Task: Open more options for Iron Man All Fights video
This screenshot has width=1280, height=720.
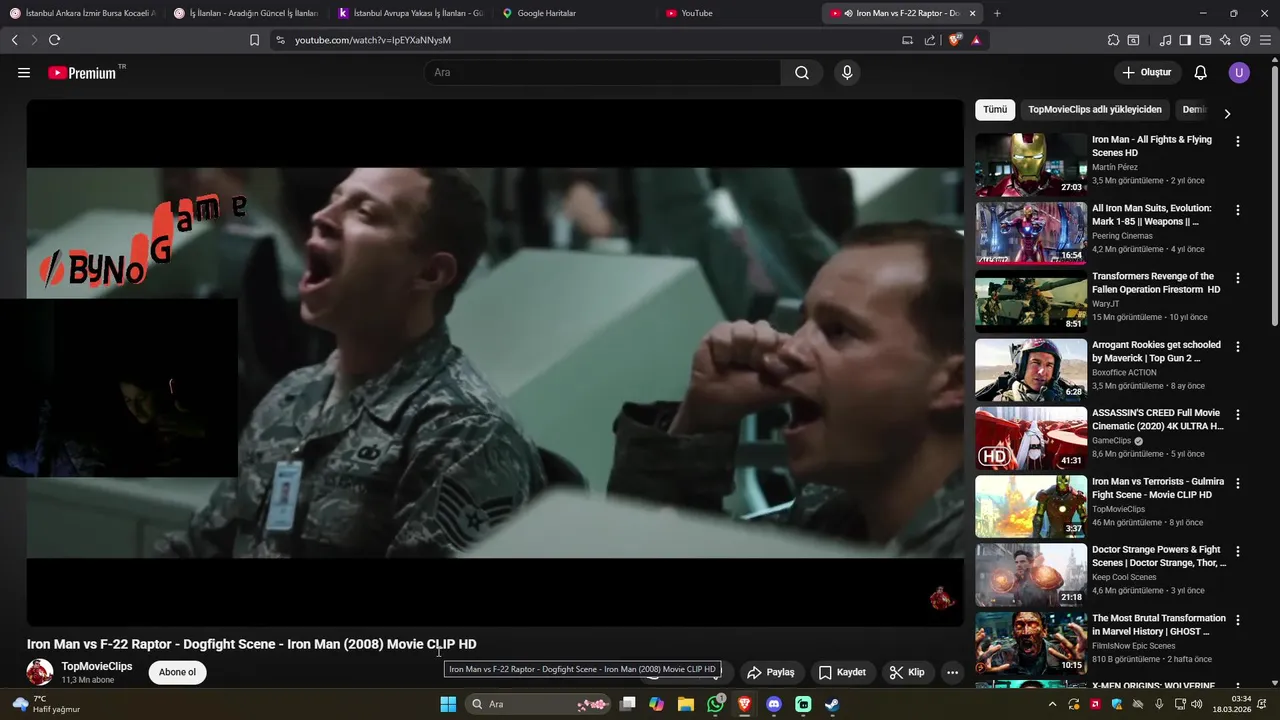Action: pos(1237,142)
